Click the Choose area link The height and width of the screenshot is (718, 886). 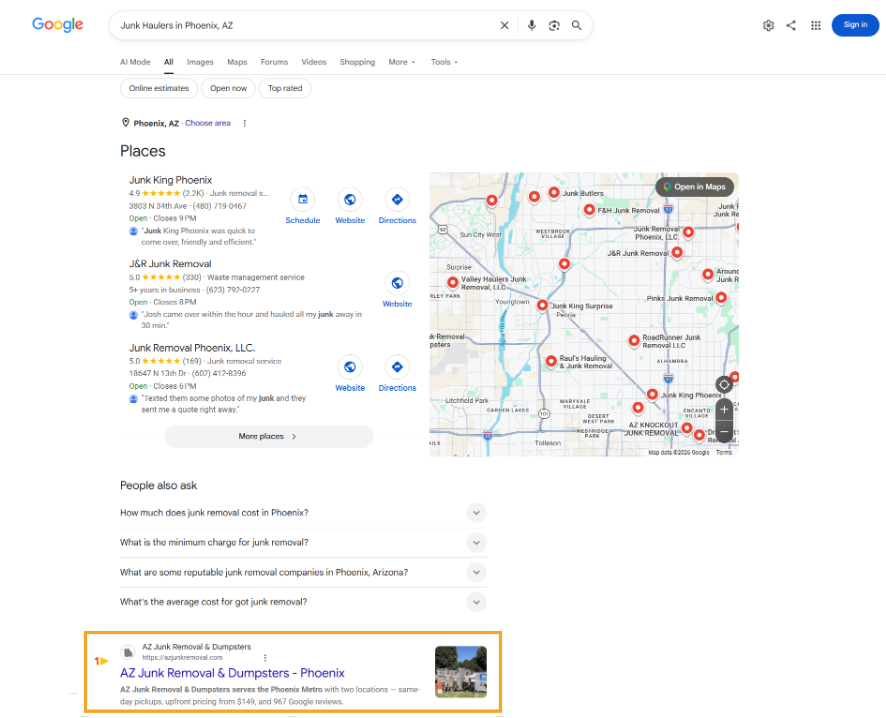point(208,123)
